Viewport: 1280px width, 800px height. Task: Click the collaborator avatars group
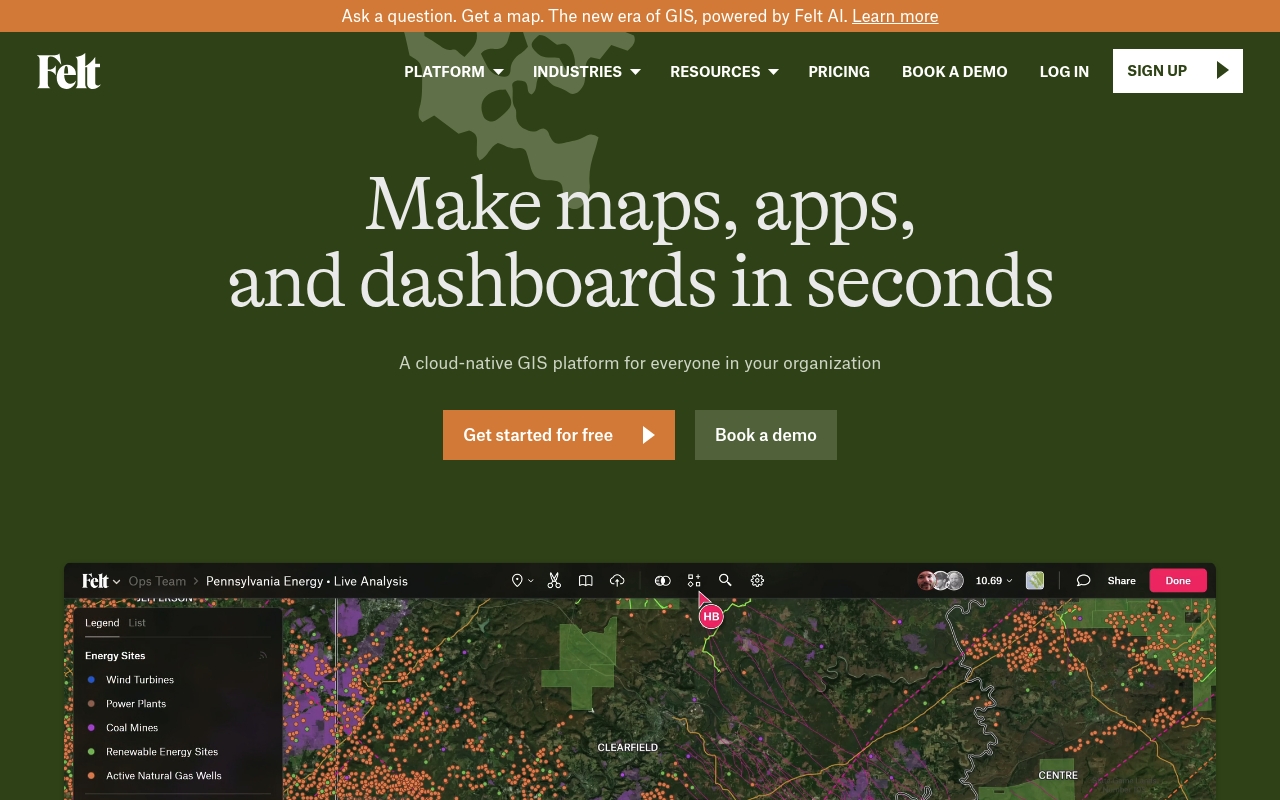(x=940, y=580)
